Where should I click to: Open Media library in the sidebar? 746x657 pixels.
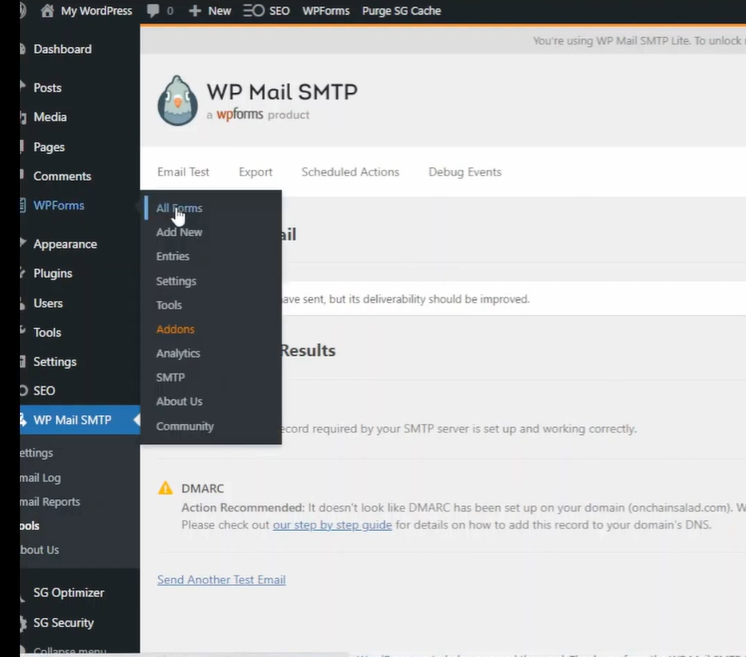pos(50,117)
